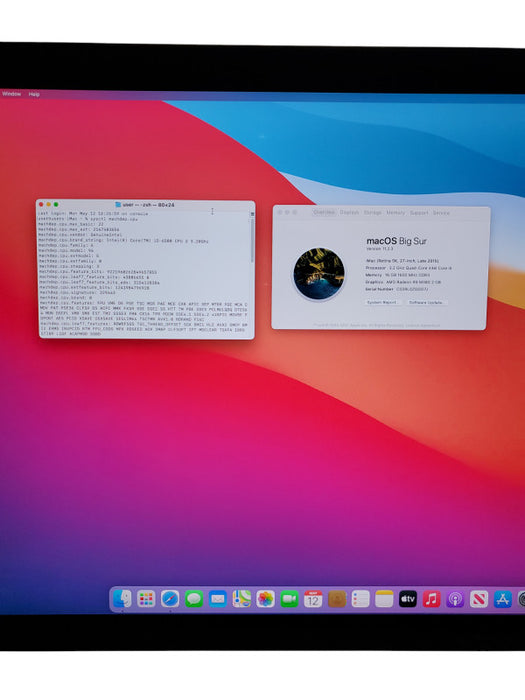
Task: Open the Window menu in menu bar
Action: click(12, 94)
